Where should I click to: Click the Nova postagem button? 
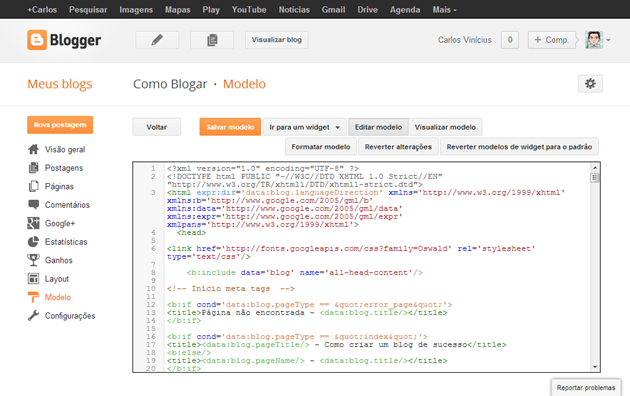coord(60,125)
